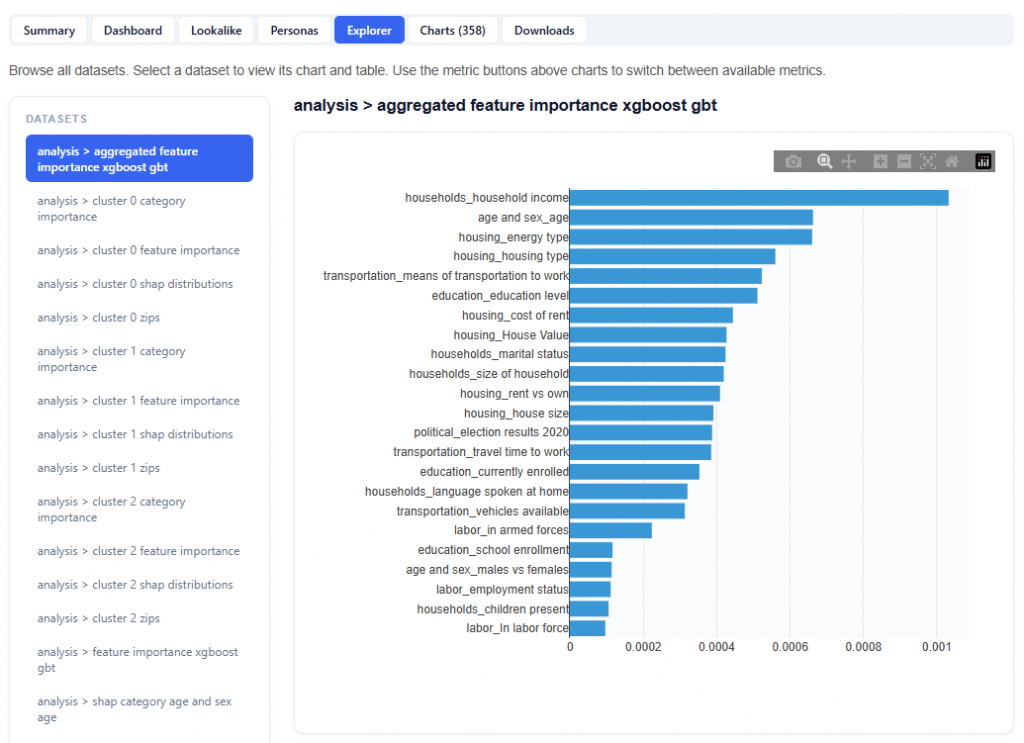Click the Autoscale chart icon
Image resolution: width=1024 pixels, height=743 pixels.
928,161
